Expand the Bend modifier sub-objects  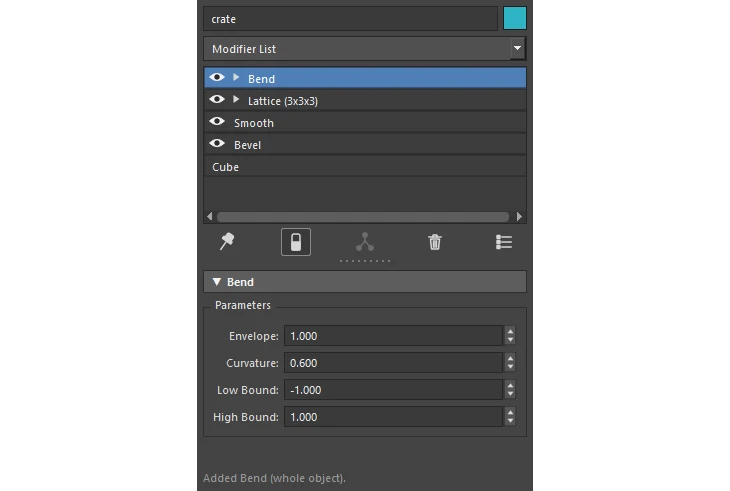[236, 77]
